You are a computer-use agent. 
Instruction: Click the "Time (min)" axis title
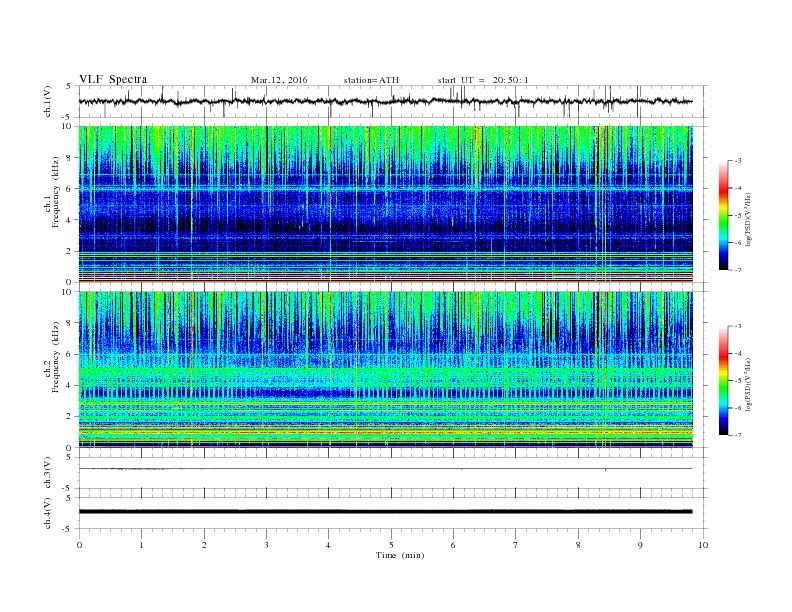coord(400,555)
